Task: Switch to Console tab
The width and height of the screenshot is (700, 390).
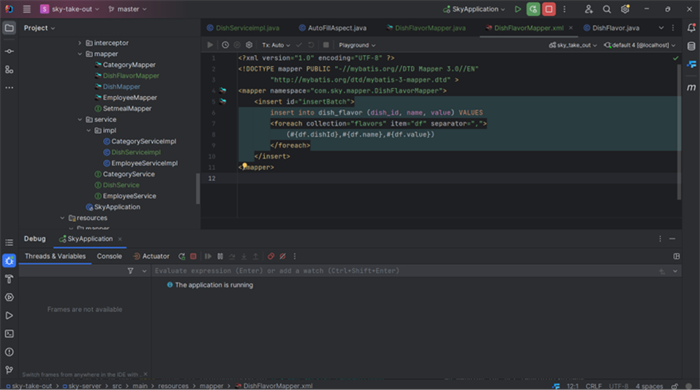Action: [109, 257]
